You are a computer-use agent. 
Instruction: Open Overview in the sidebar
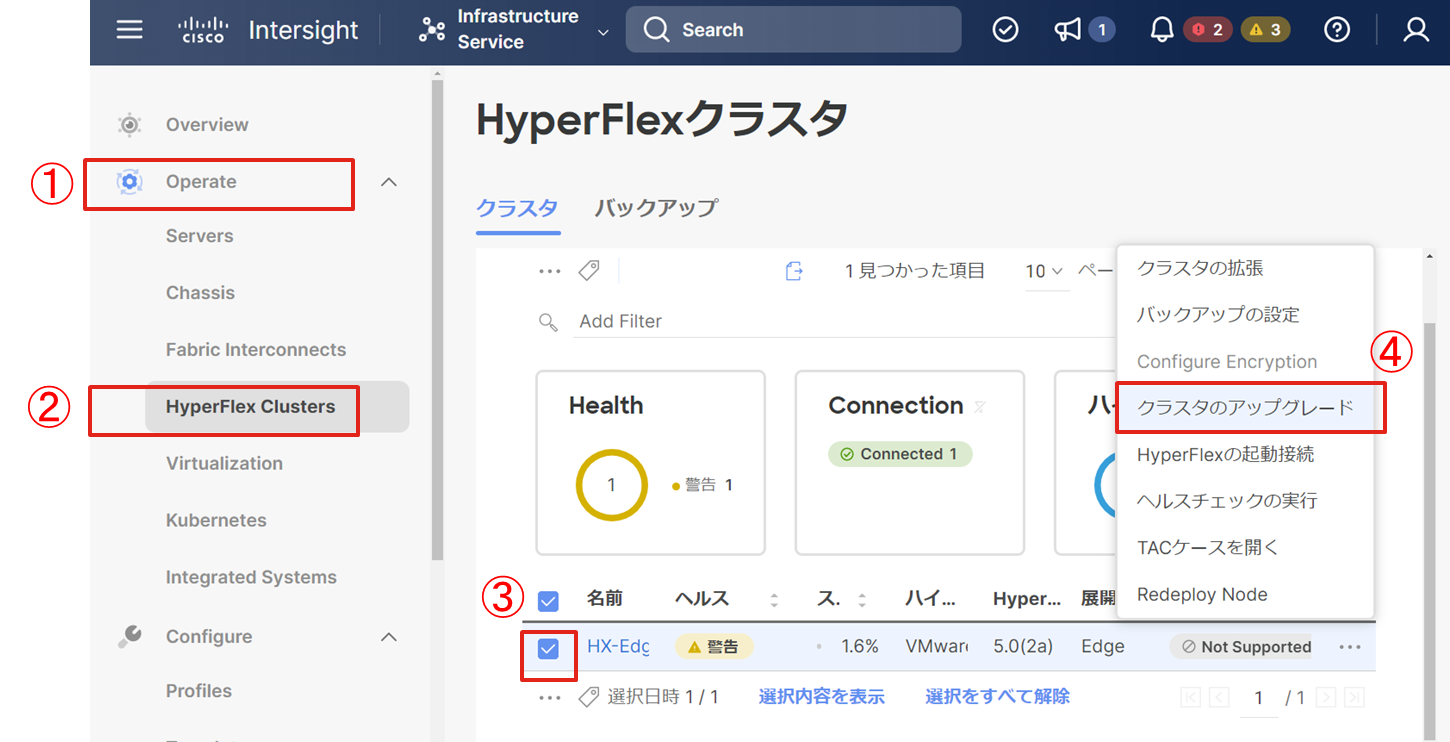[207, 125]
